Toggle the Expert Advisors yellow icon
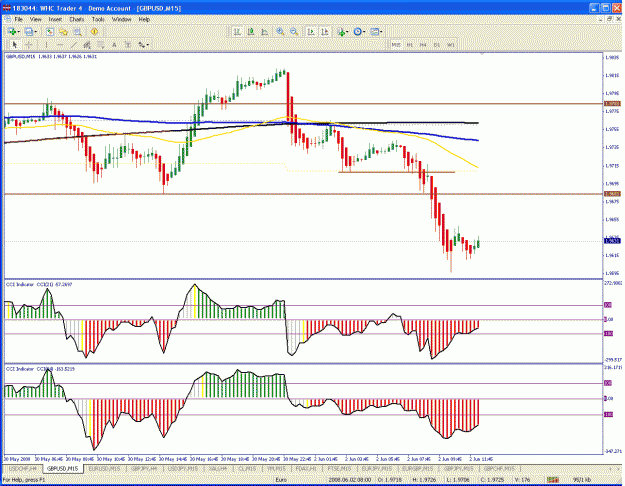Screen dimensions: 625x486 (x=94, y=32)
